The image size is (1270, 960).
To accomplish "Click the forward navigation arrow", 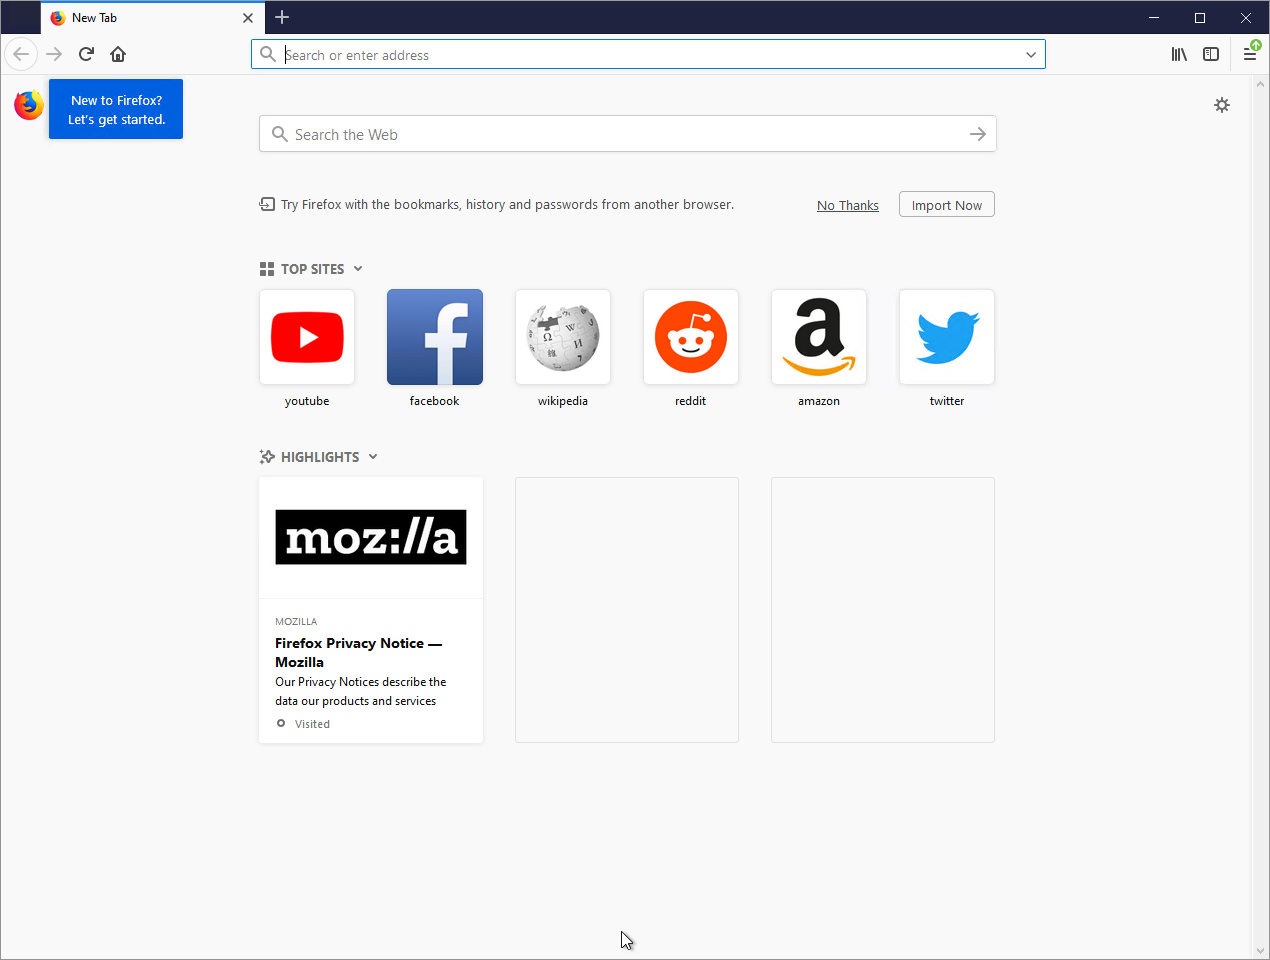I will tap(53, 54).
